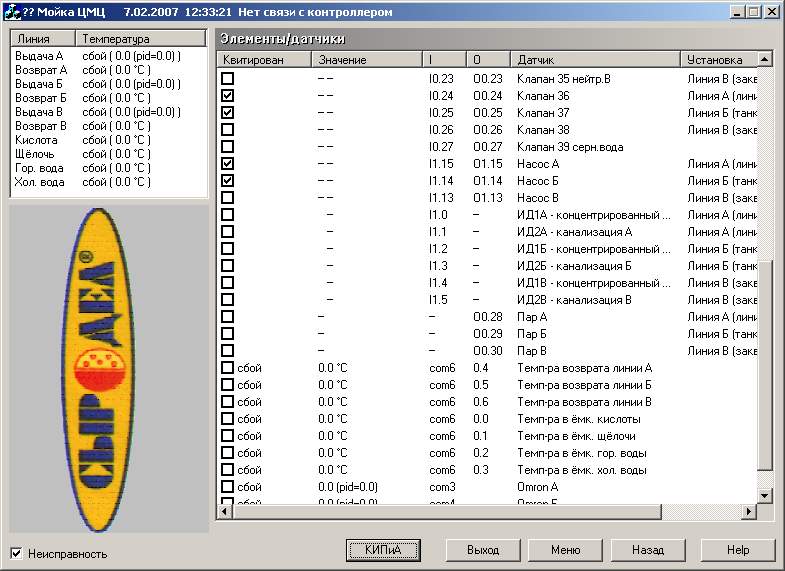Click the Выход button
Screen dimensions: 785x571
[483, 550]
